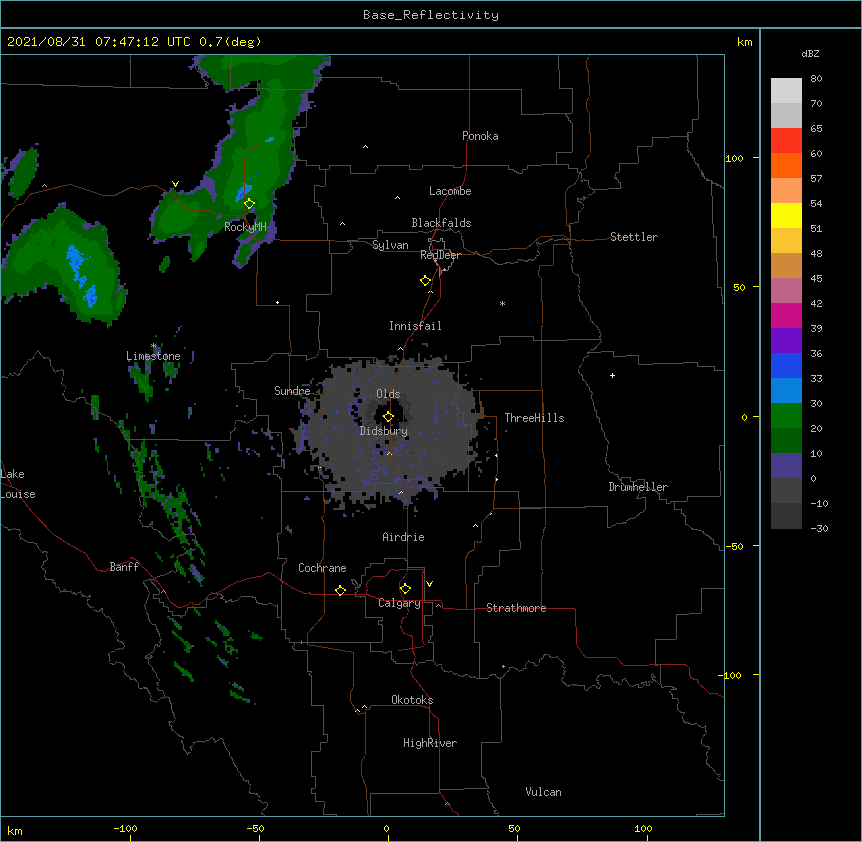862x842 pixels.
Task: Click the Airdrie city label
Action: click(x=404, y=537)
